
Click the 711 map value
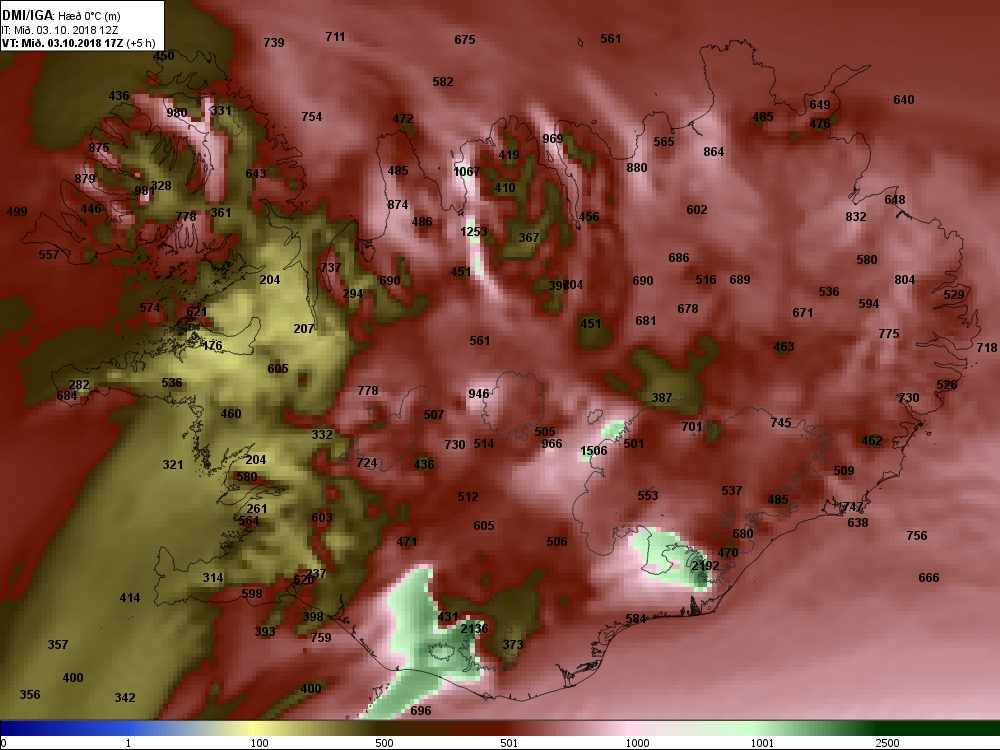click(x=335, y=37)
